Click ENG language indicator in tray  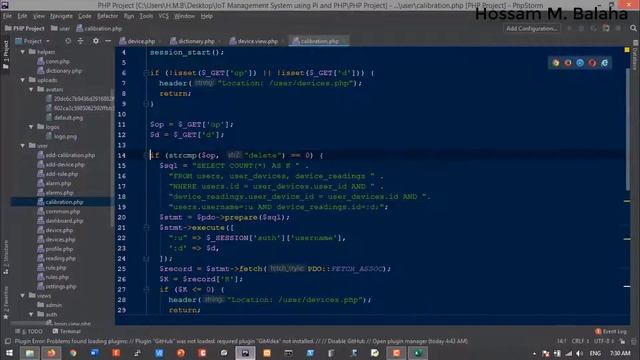coord(595,353)
